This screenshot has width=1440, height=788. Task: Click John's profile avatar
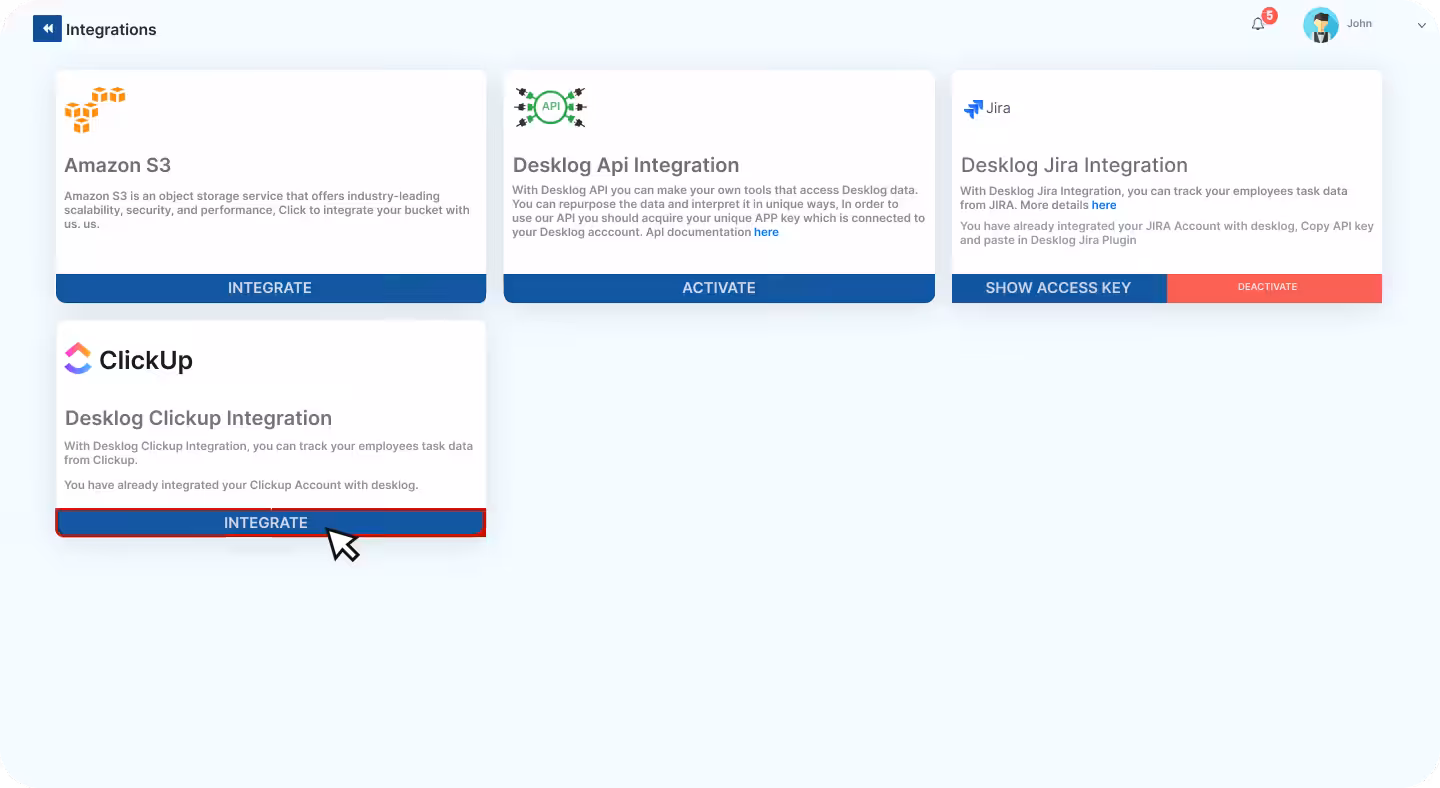(1320, 25)
